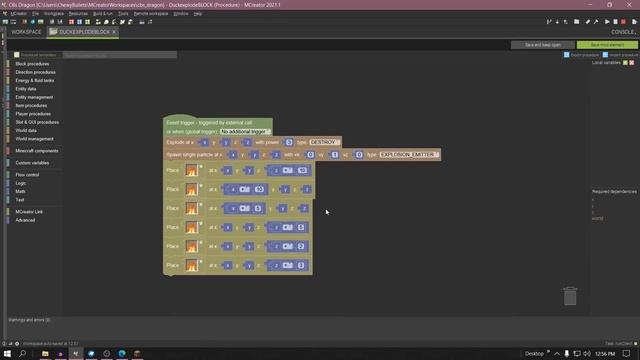Open the Workspace menu
Image resolution: width=640 pixels, height=360 pixels.
(x=53, y=13)
